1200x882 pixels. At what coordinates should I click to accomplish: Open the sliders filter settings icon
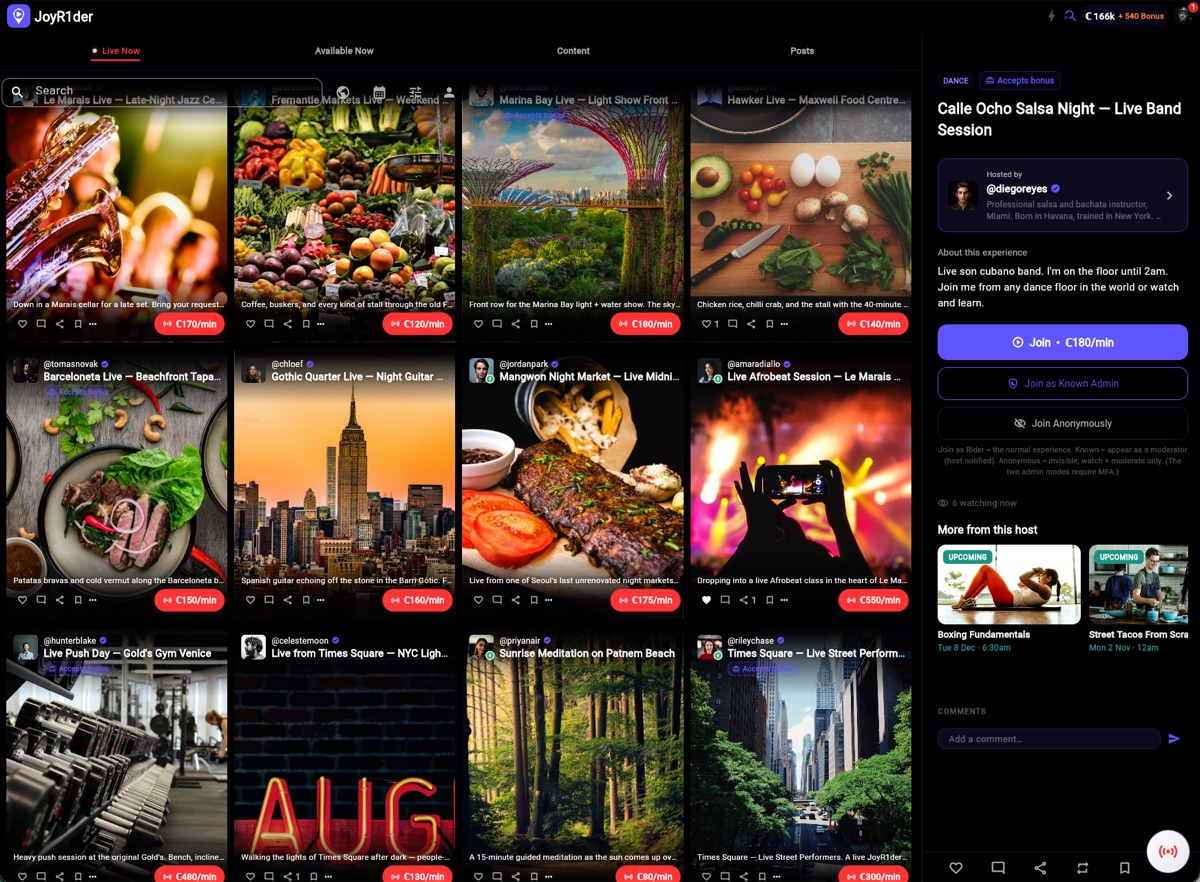click(x=415, y=92)
